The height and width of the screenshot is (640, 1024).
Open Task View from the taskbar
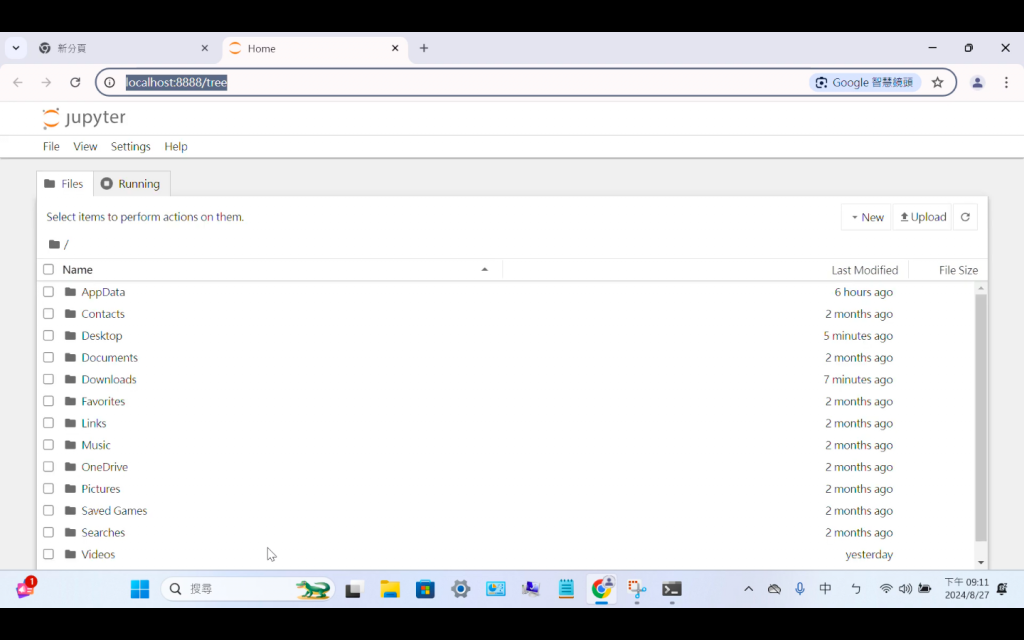pos(353,589)
